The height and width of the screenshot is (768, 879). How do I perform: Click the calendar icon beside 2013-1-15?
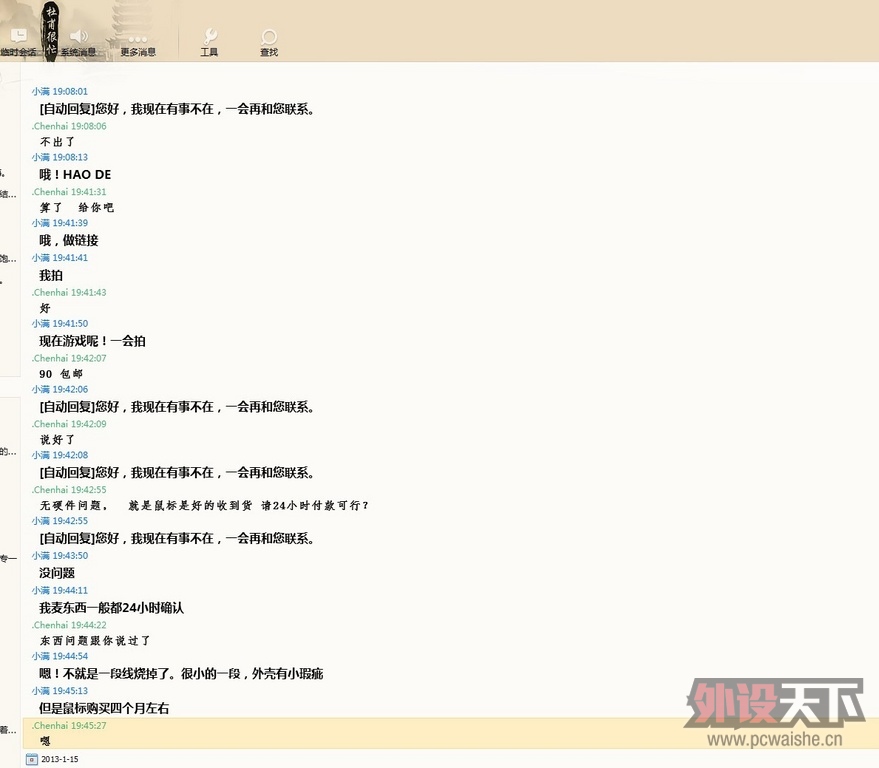[32, 759]
